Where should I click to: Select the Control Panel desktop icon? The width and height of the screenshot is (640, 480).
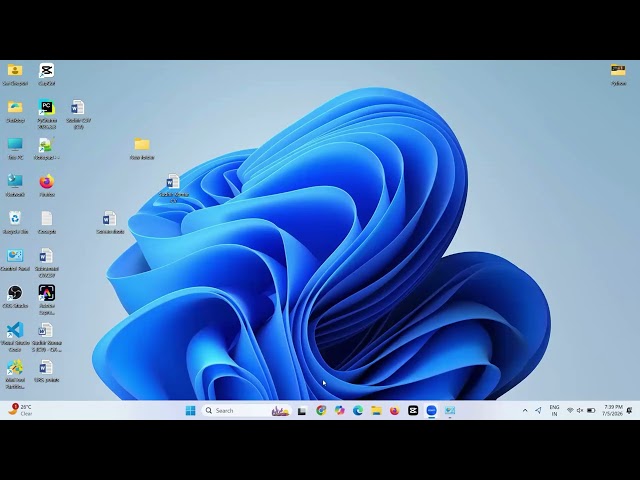(x=15, y=260)
